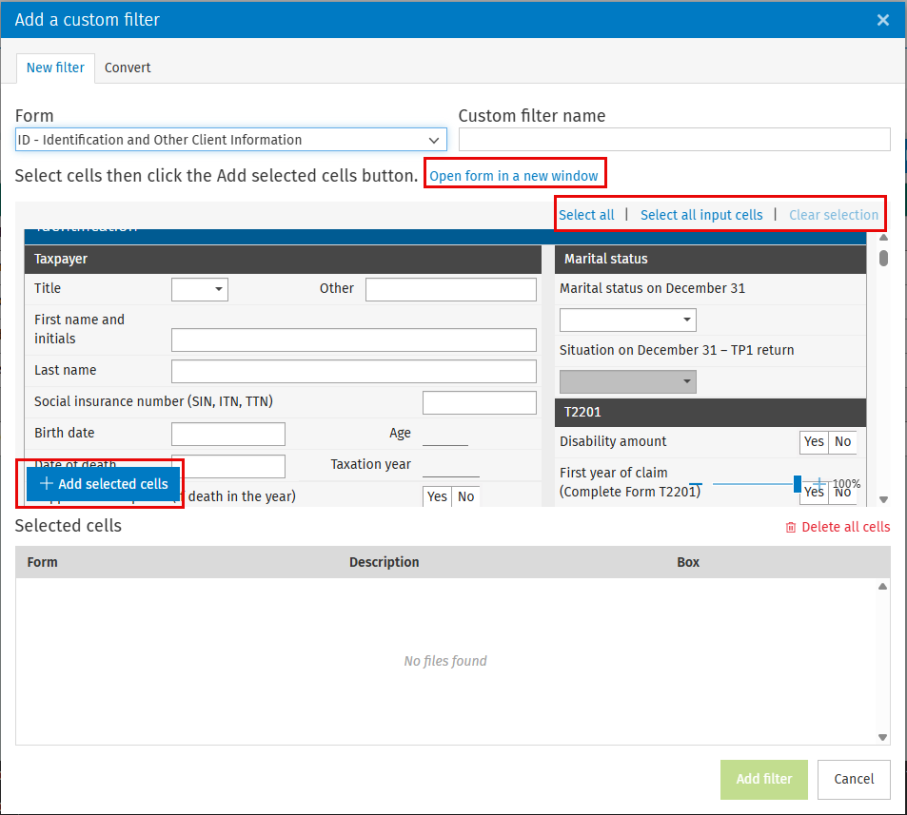Click the form preview scroll up arrow
907x815 pixels.
pyautogui.click(x=883, y=238)
